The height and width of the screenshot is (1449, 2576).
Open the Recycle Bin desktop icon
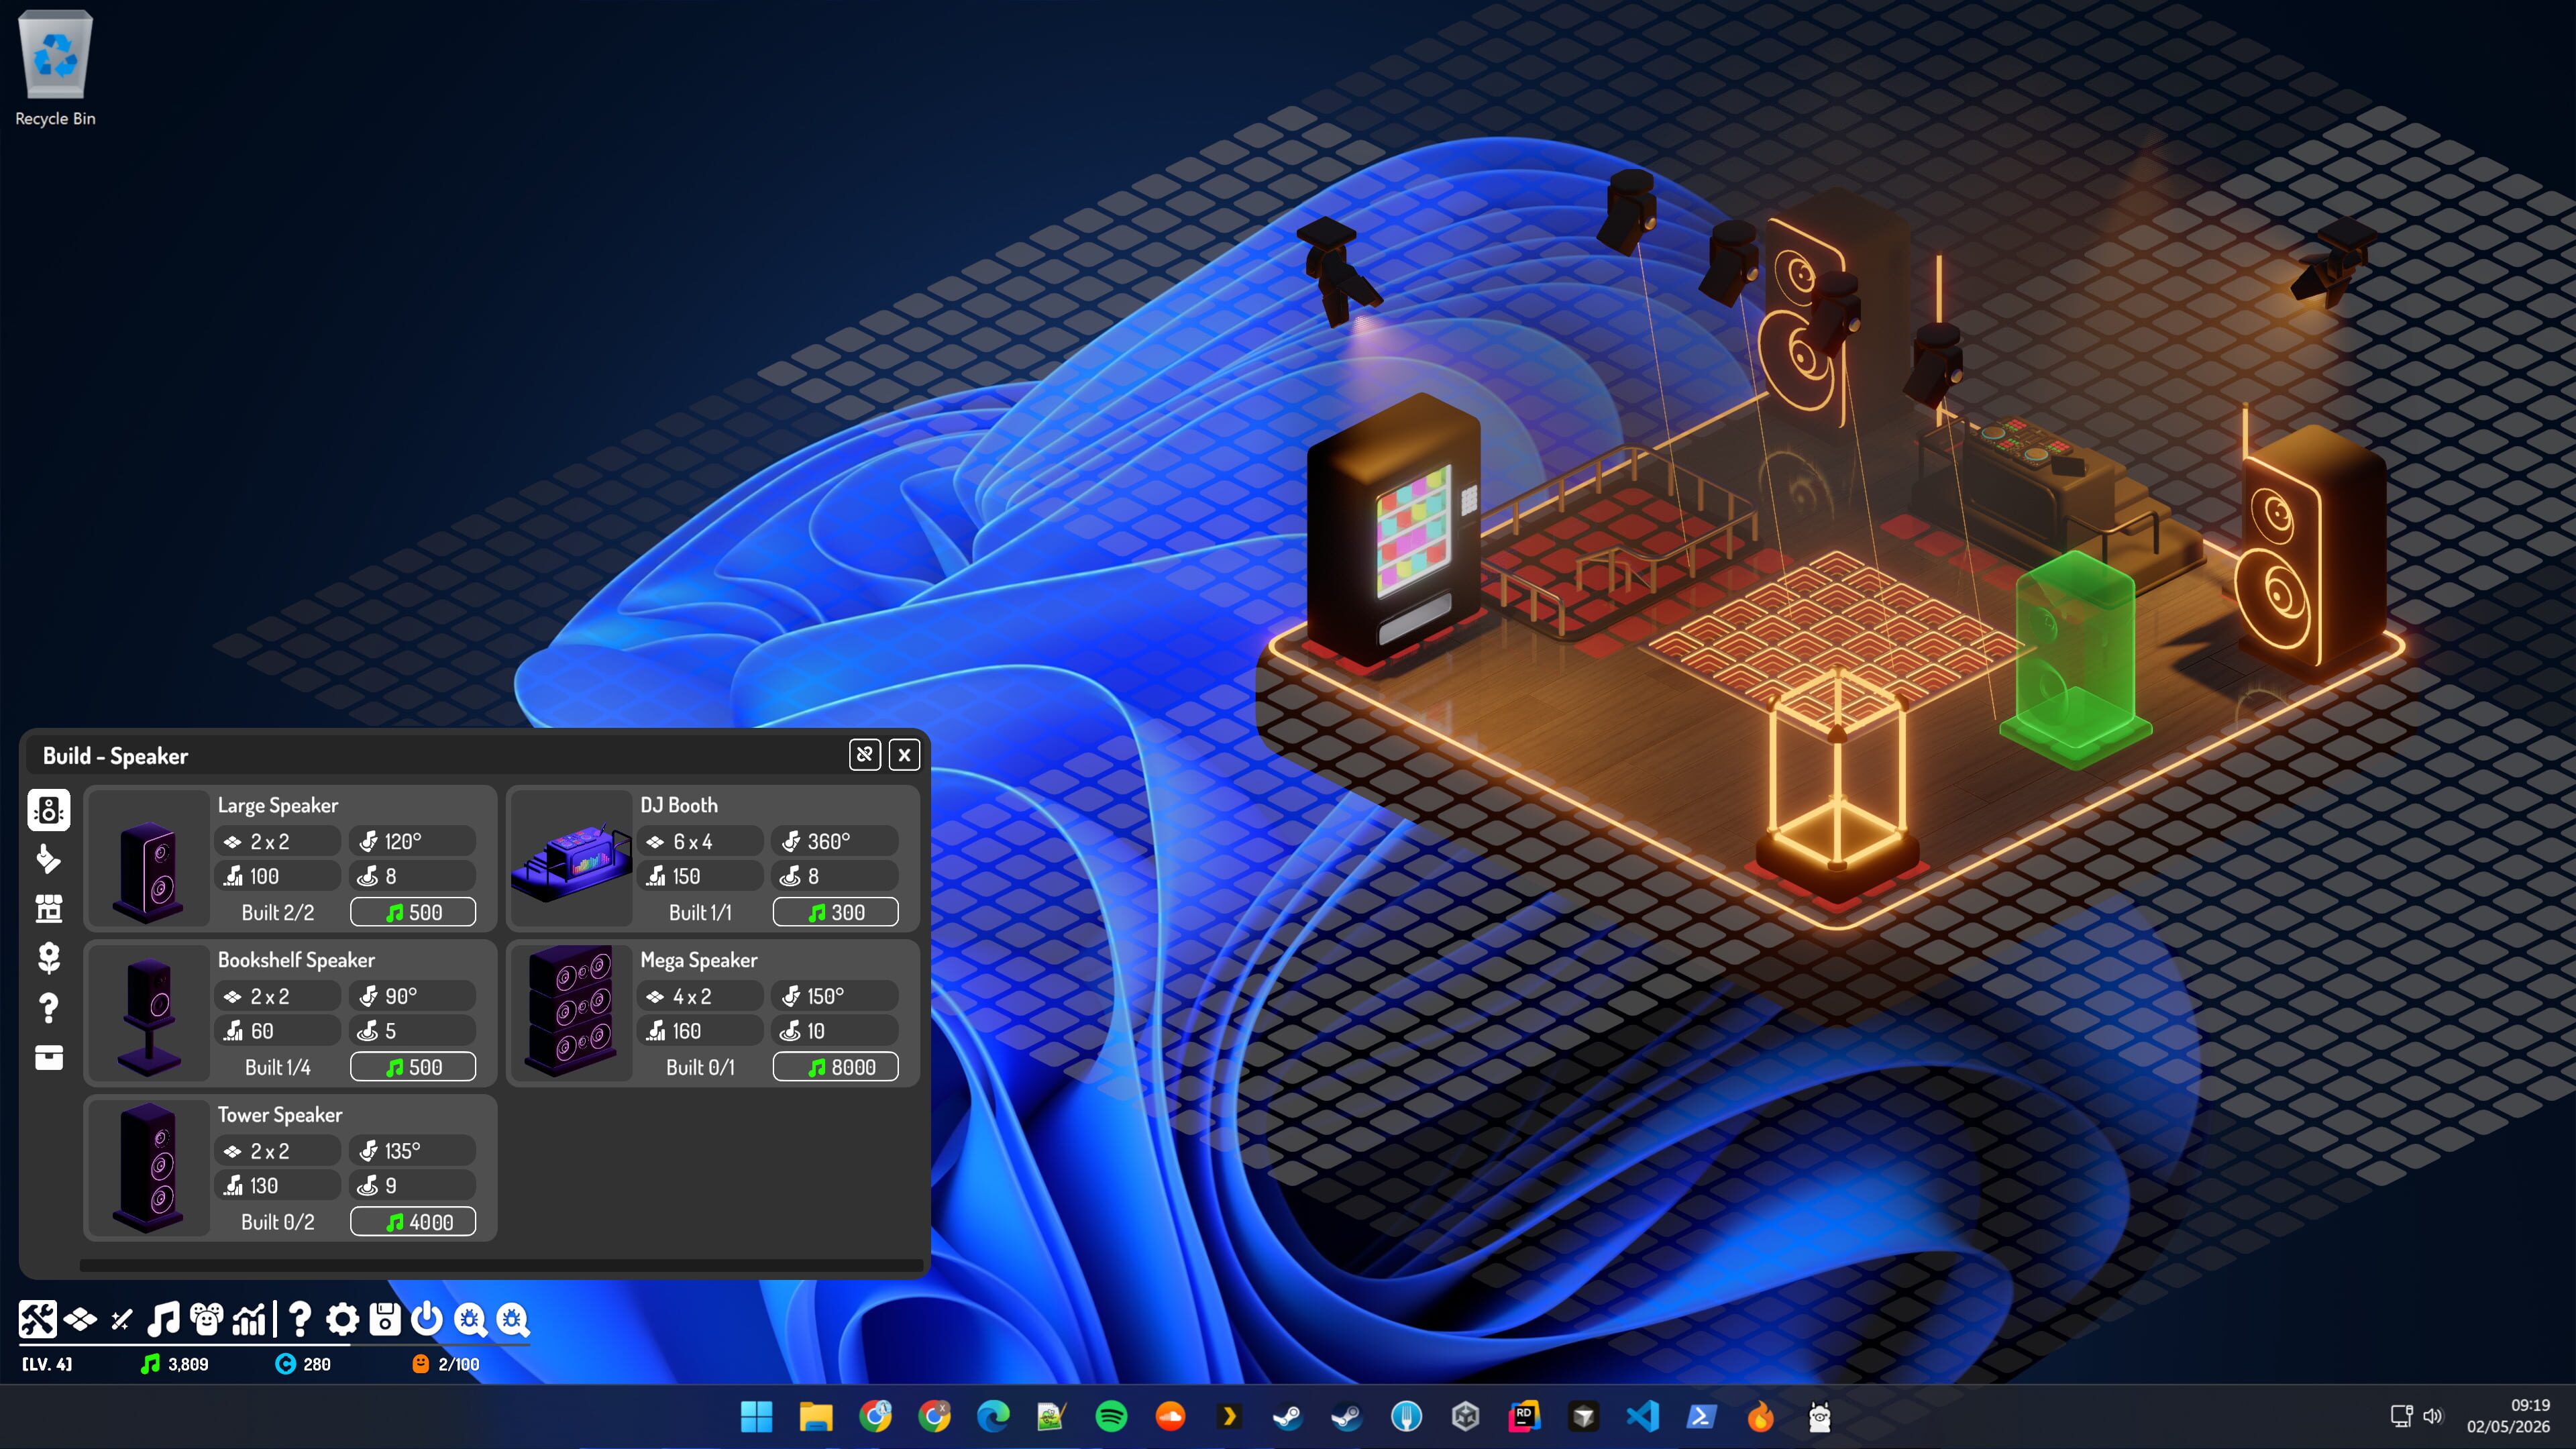[55, 68]
